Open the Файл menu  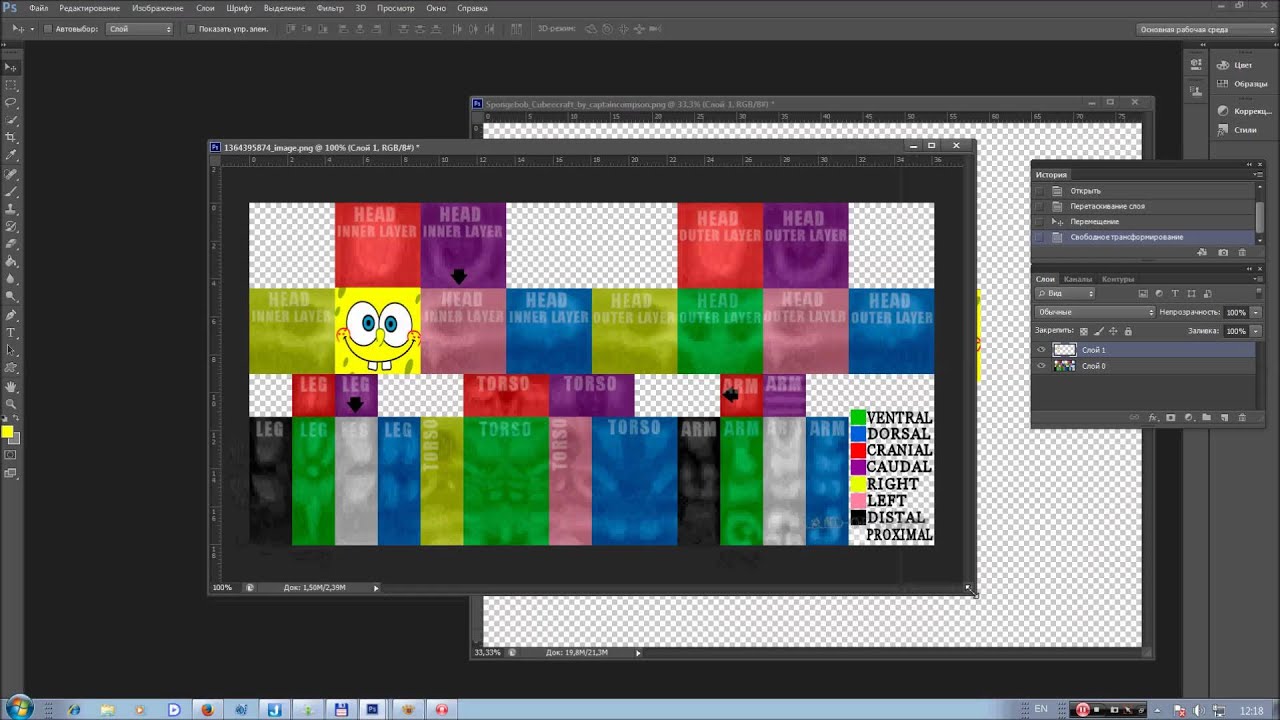click(39, 8)
